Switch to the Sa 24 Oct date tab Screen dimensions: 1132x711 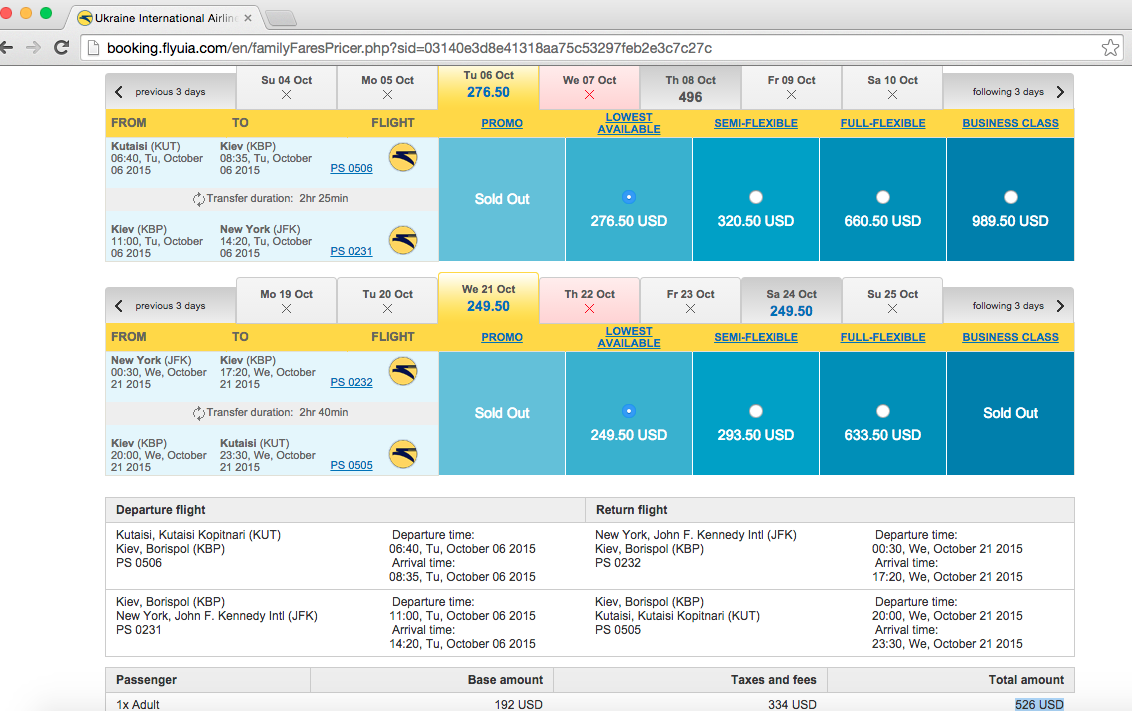(x=791, y=303)
